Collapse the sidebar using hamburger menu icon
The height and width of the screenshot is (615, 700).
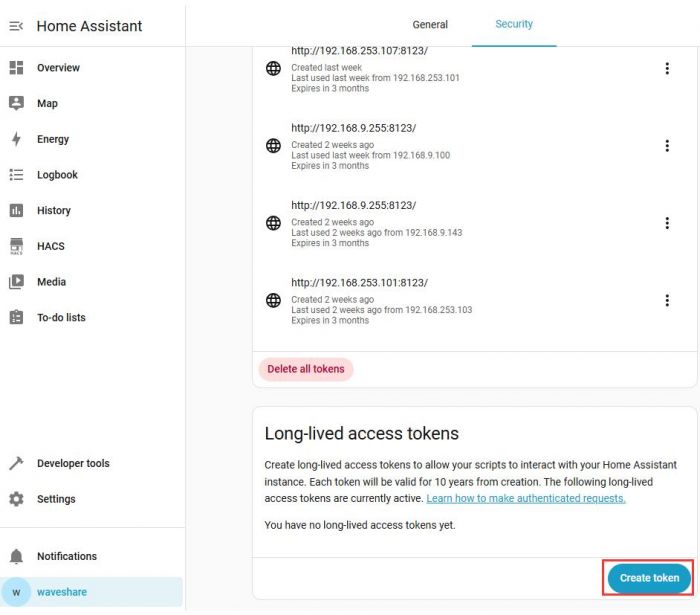16,26
